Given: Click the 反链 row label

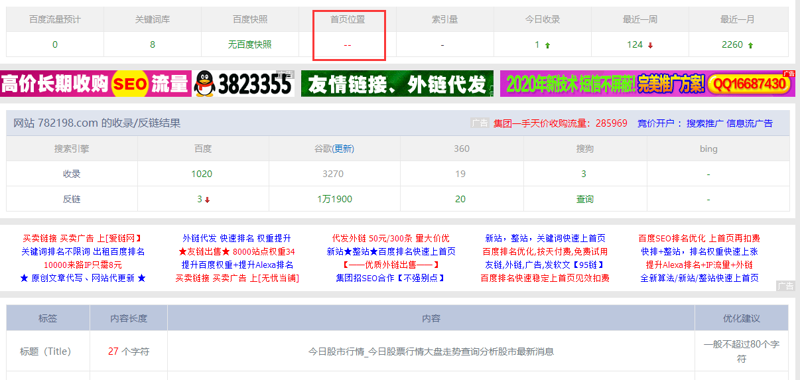Looking at the screenshot, I should pos(71,199).
